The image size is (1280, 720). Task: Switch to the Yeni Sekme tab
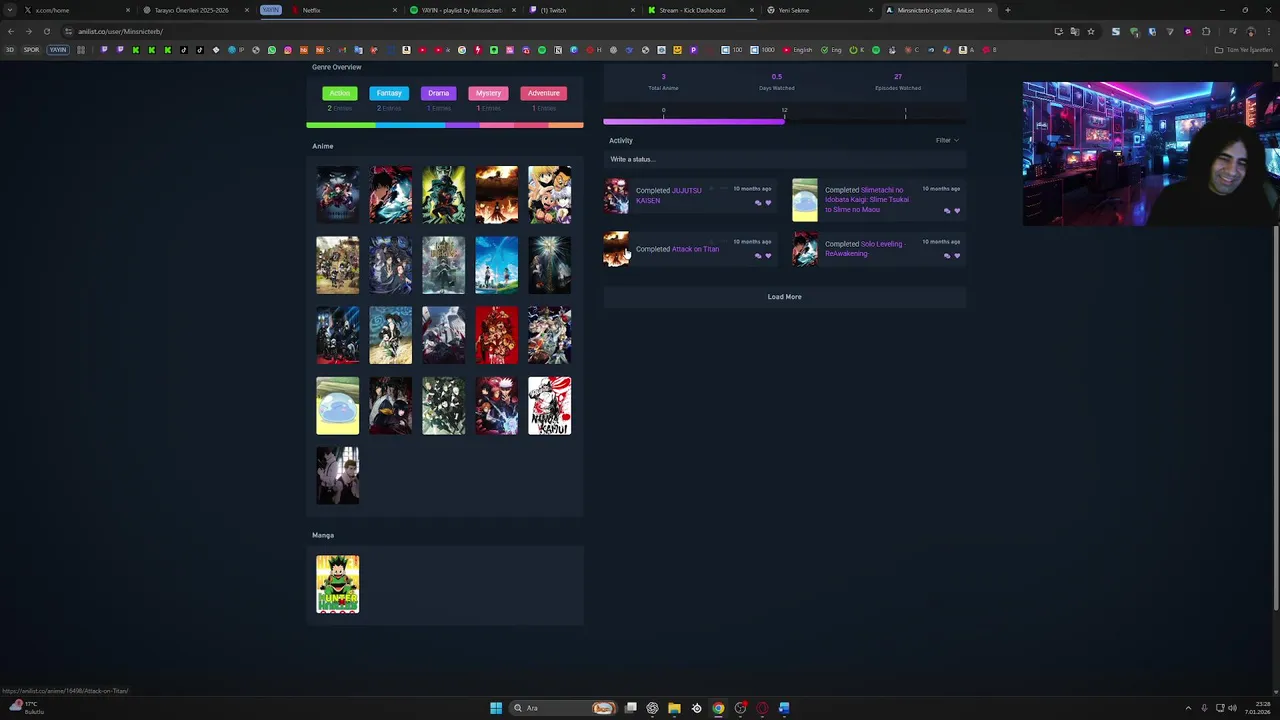coord(818,10)
